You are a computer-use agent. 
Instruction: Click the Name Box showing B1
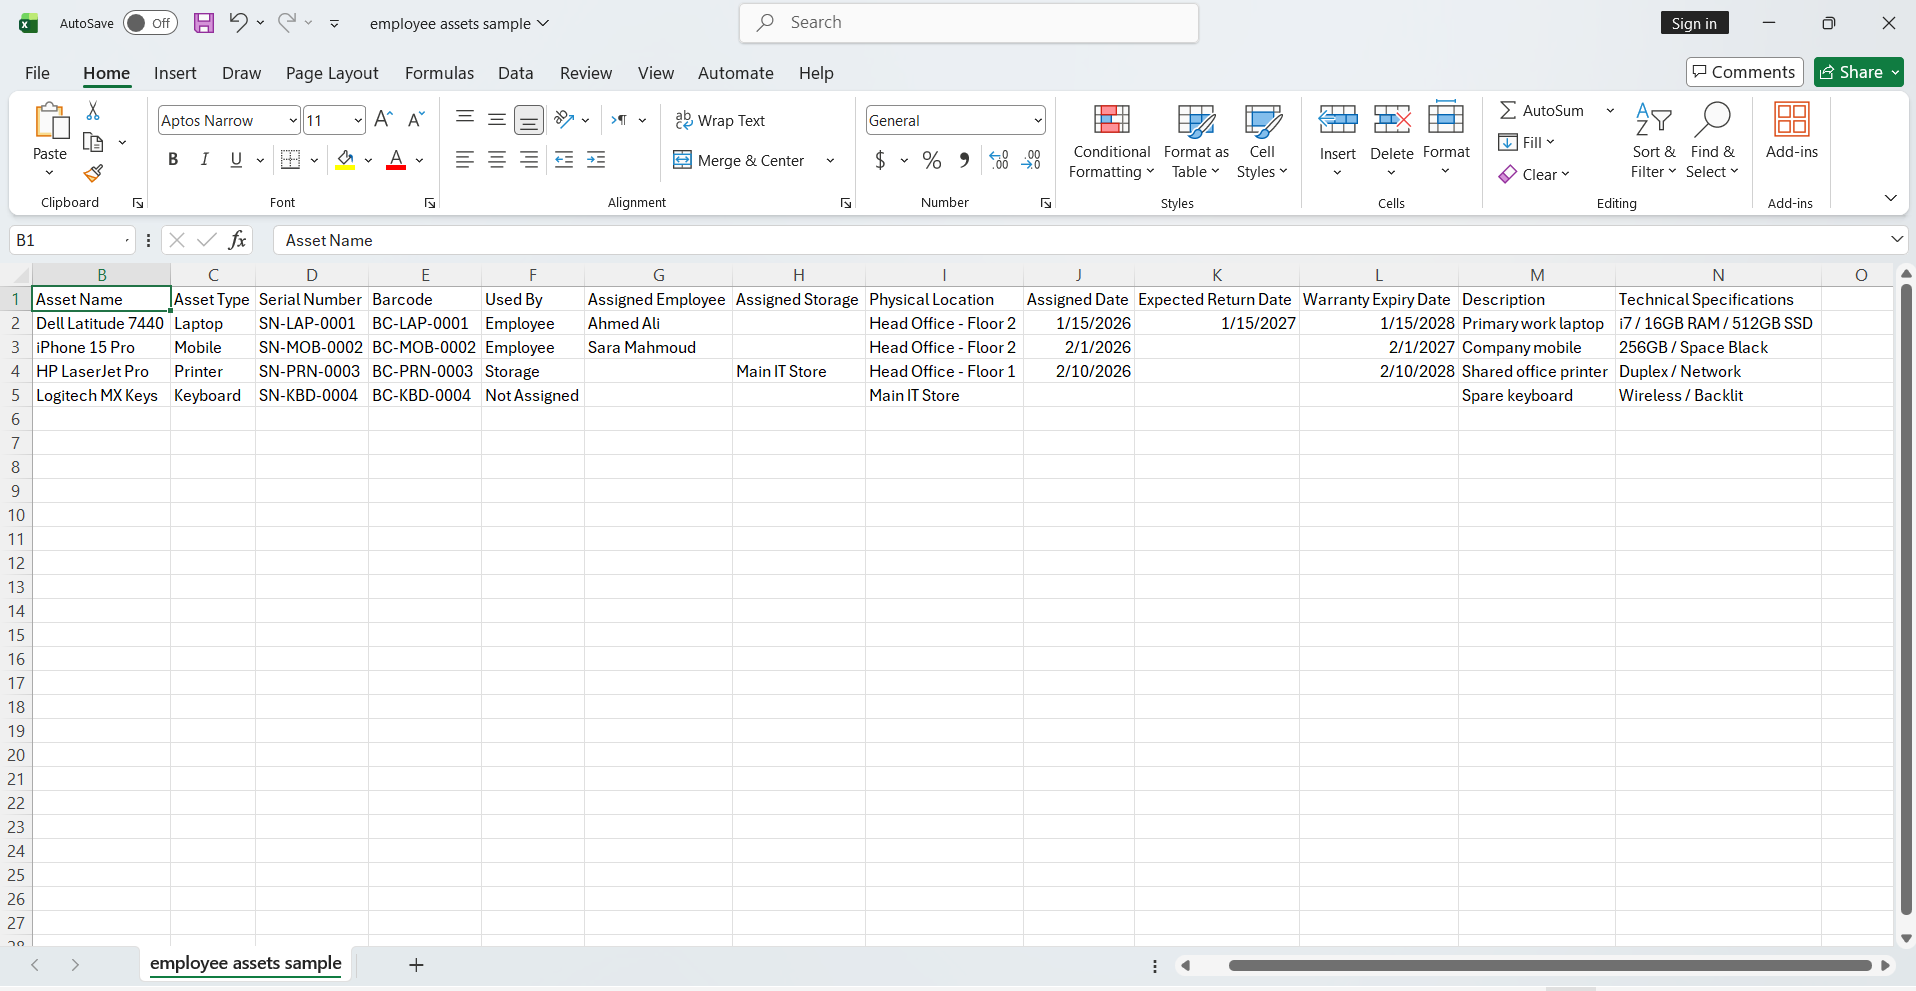(71, 240)
